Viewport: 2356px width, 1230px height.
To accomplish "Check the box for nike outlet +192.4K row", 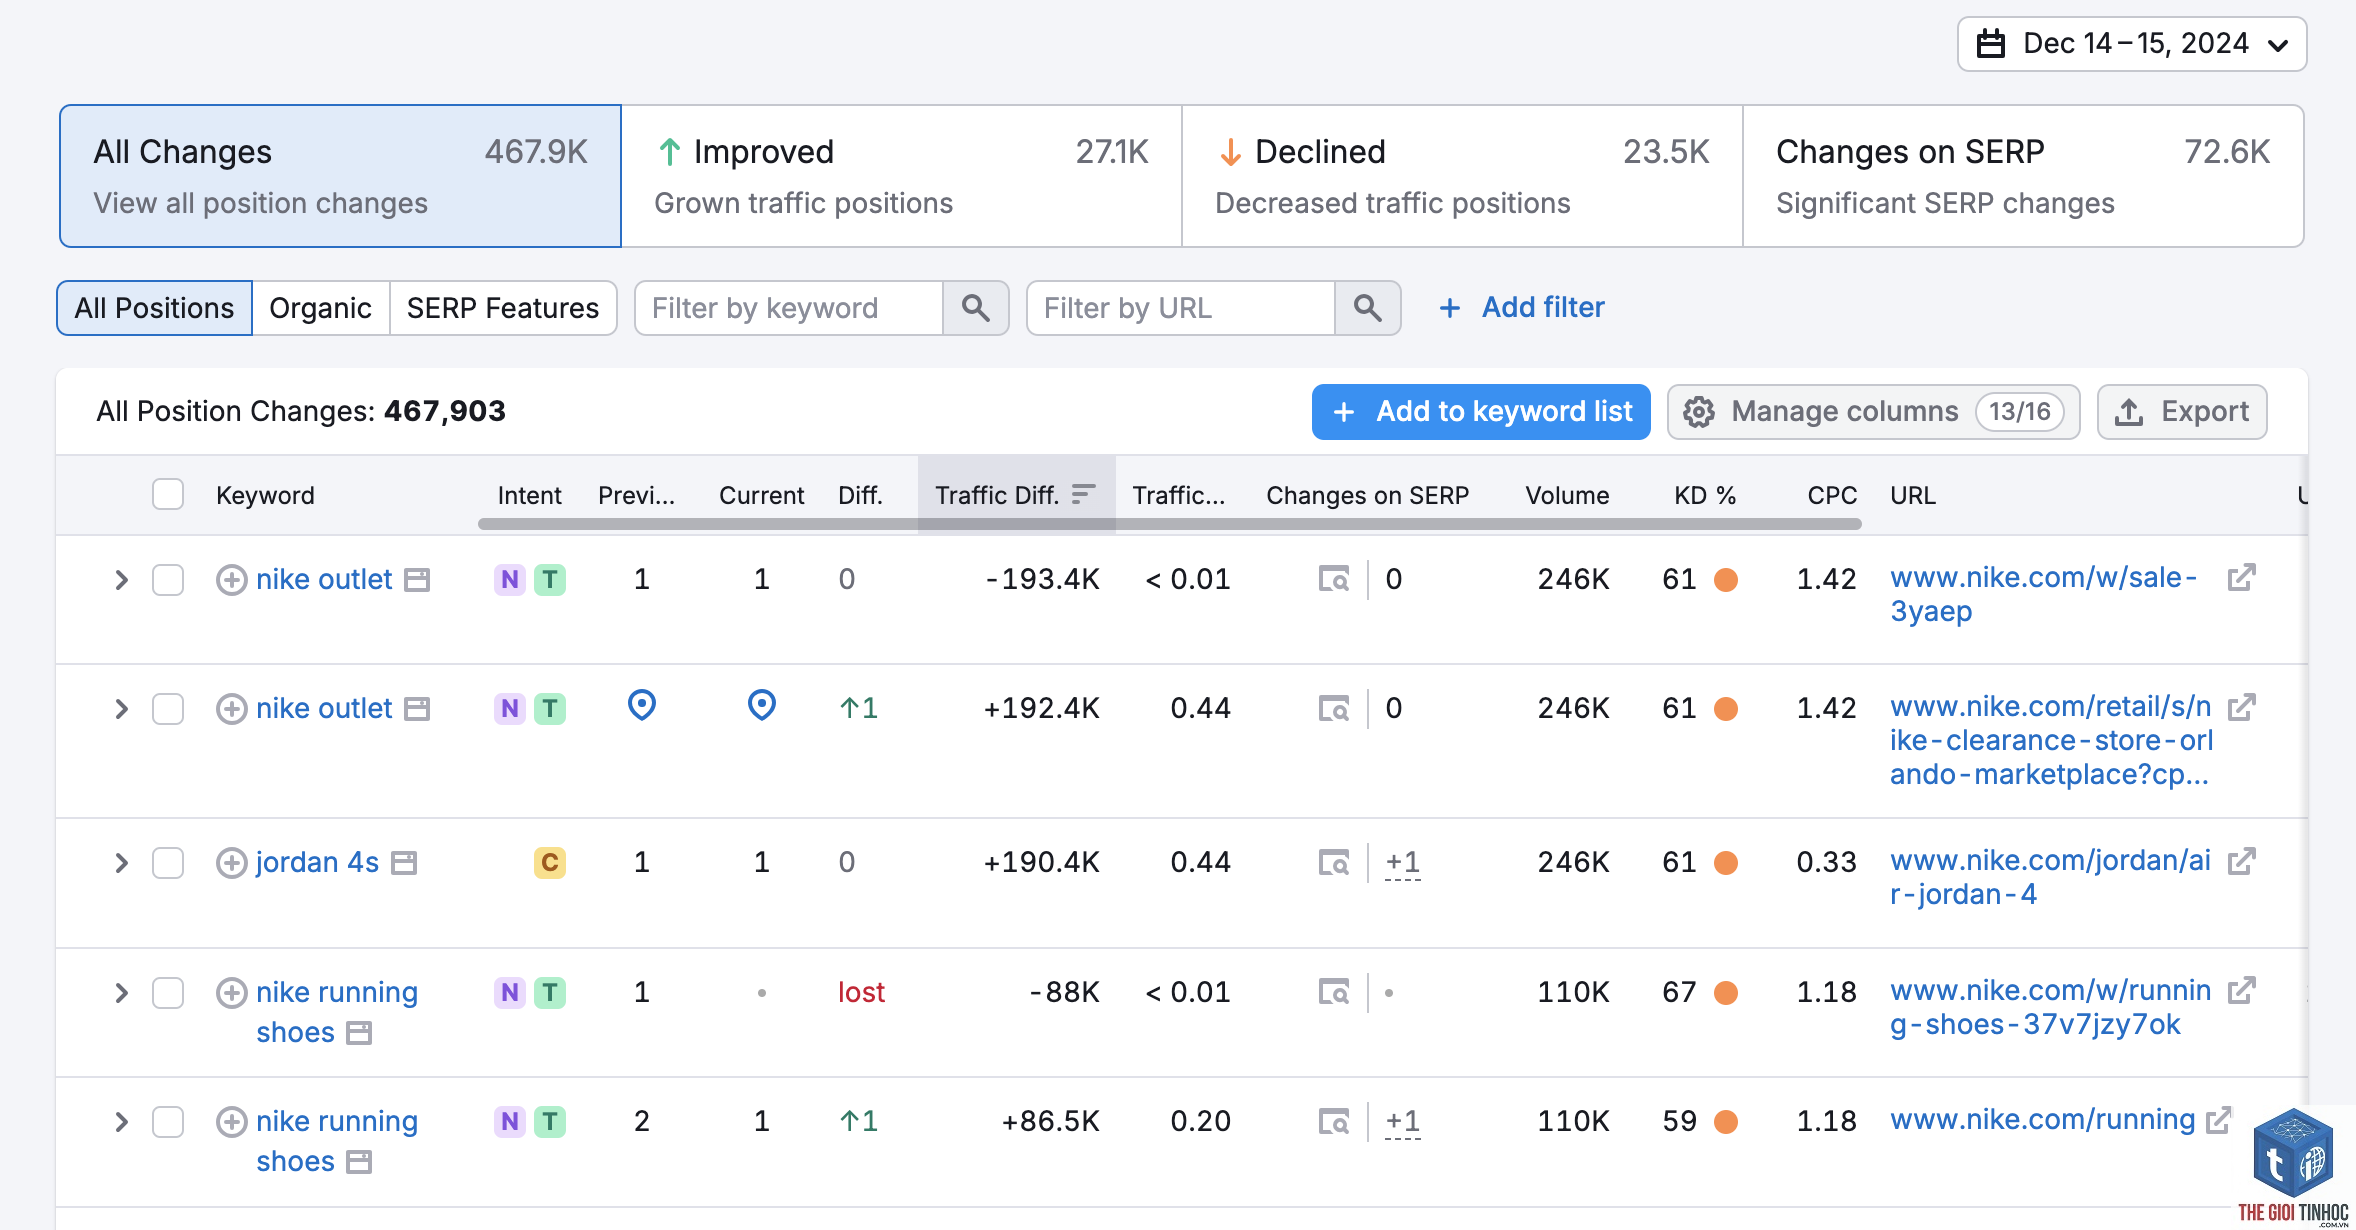I will coord(168,709).
